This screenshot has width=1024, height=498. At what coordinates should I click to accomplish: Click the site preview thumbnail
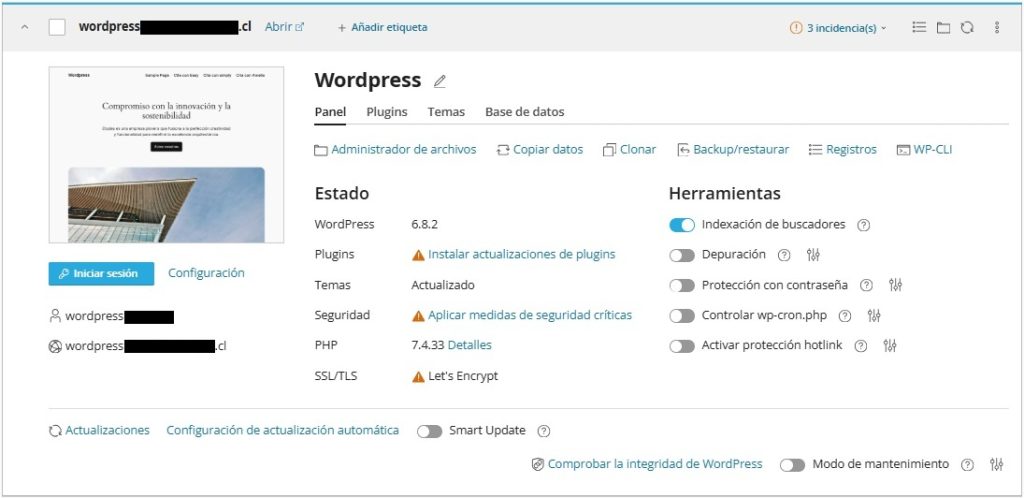167,155
